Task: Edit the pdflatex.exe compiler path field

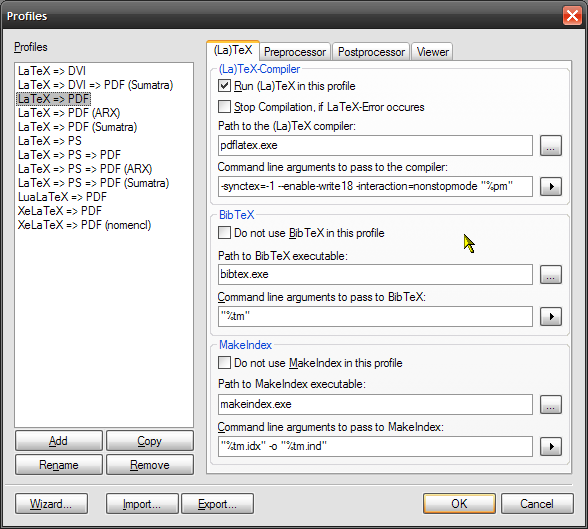Action: click(x=375, y=145)
